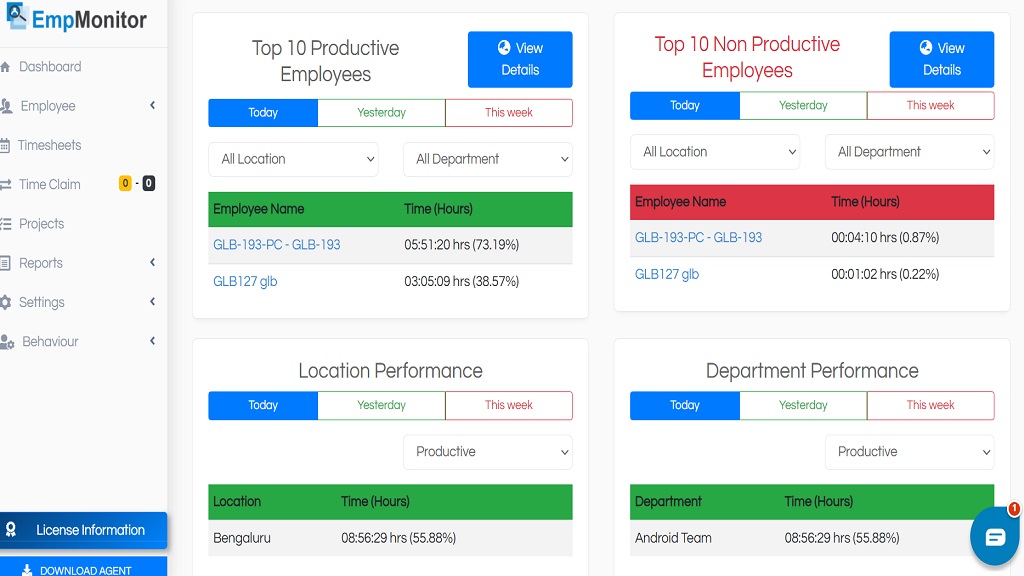Open Productive dropdown in Location Performance
This screenshot has height=576, width=1024.
click(x=488, y=452)
